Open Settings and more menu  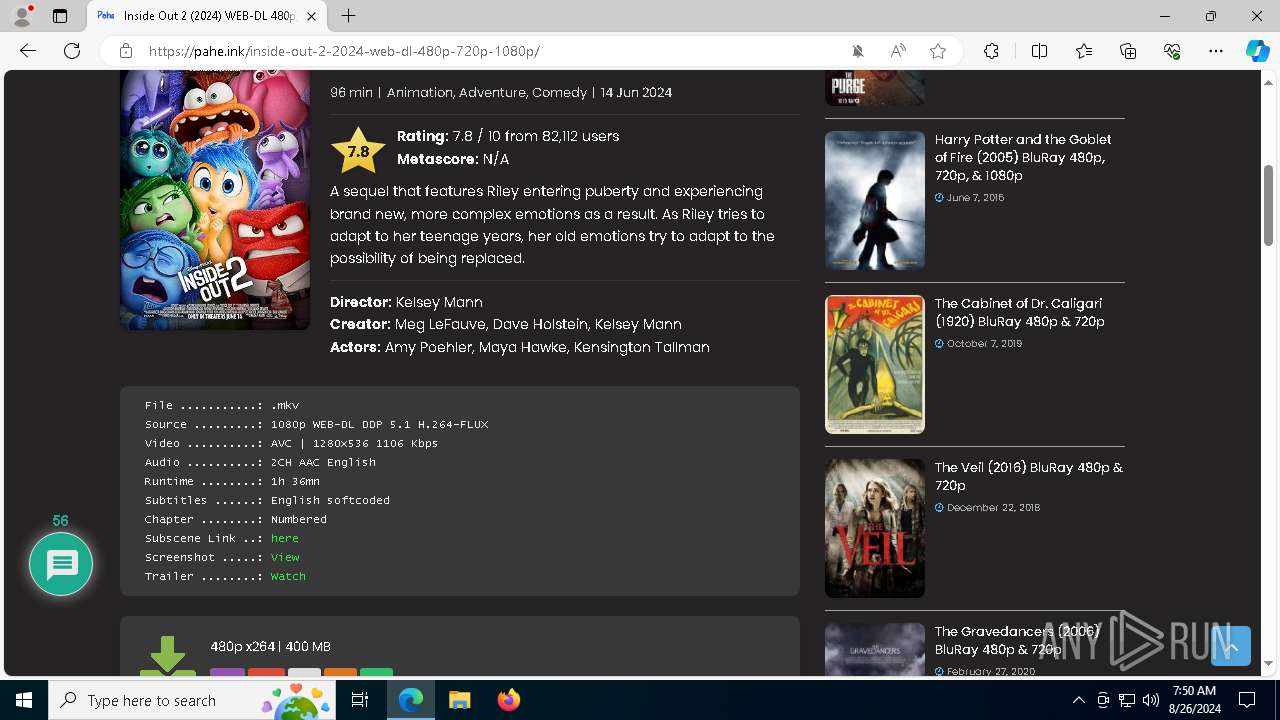click(x=1216, y=51)
